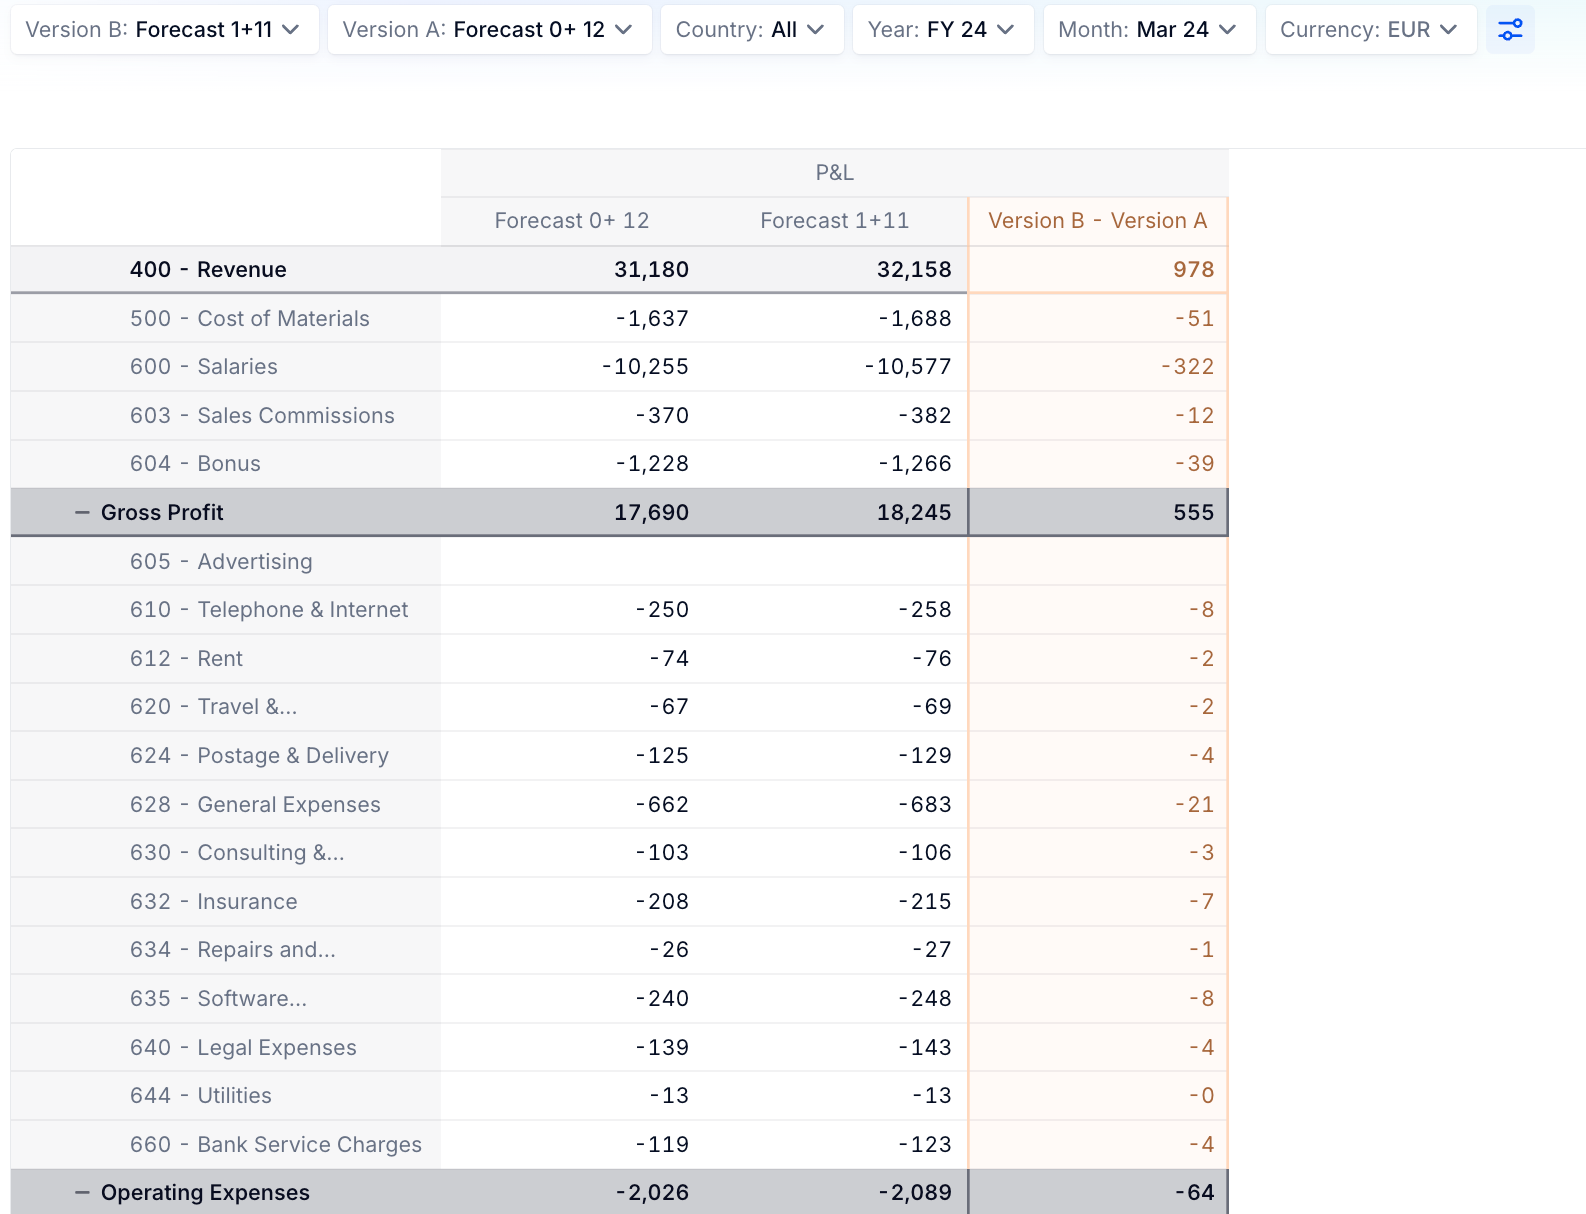Select the 600 - Salaries row label
The image size is (1586, 1214).
click(203, 367)
